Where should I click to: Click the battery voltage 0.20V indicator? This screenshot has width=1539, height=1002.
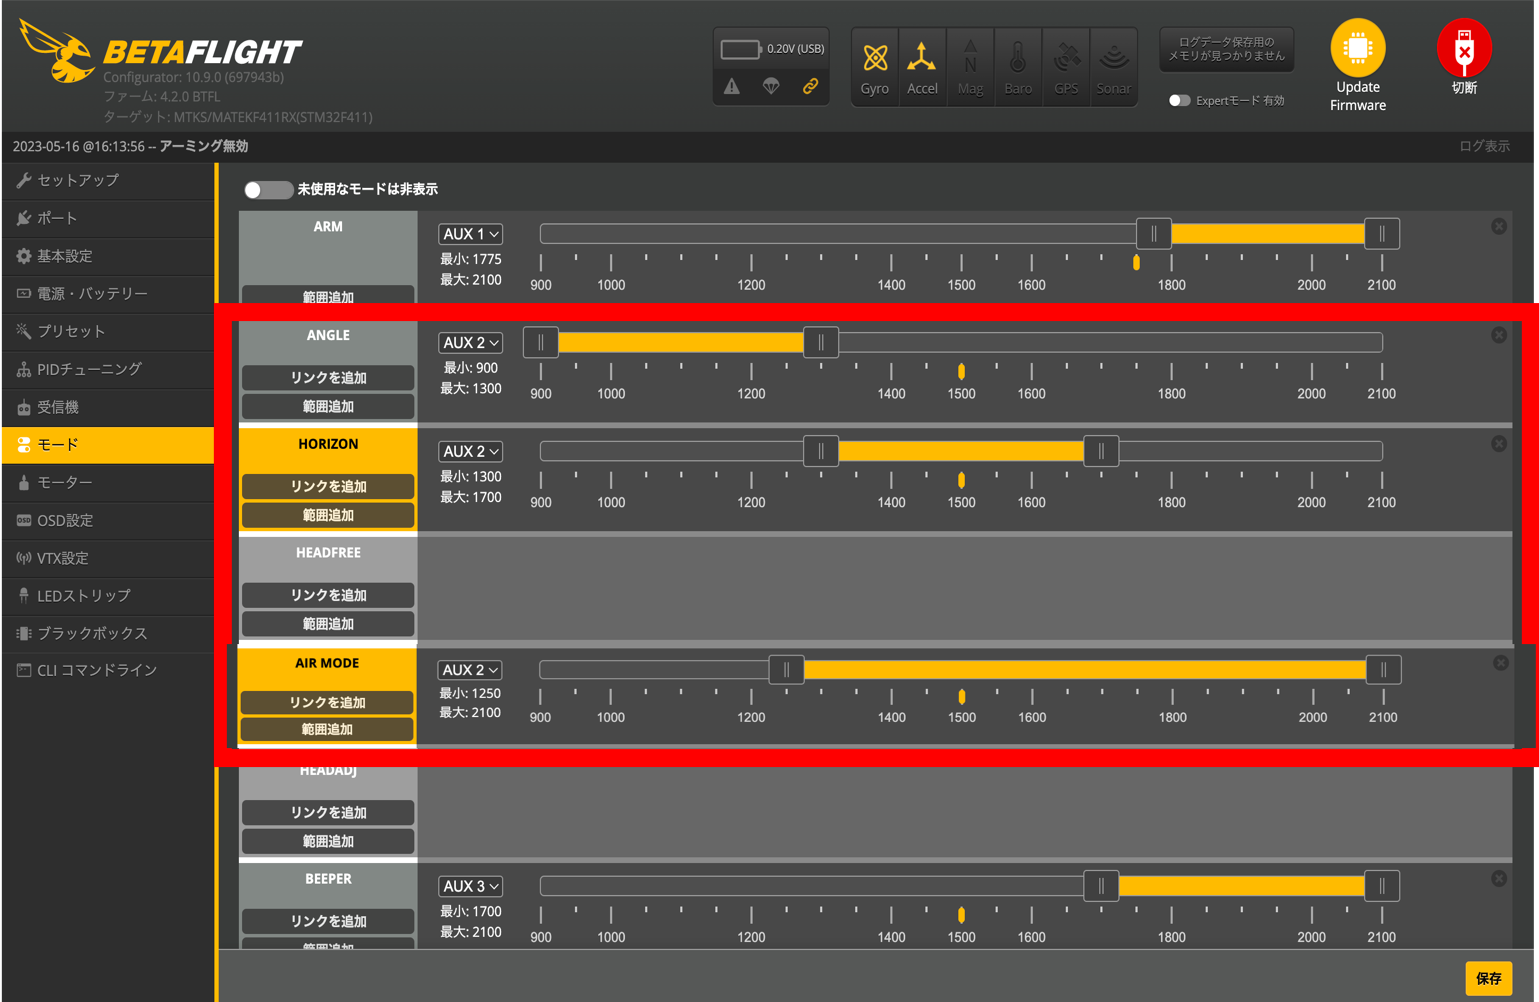(772, 49)
